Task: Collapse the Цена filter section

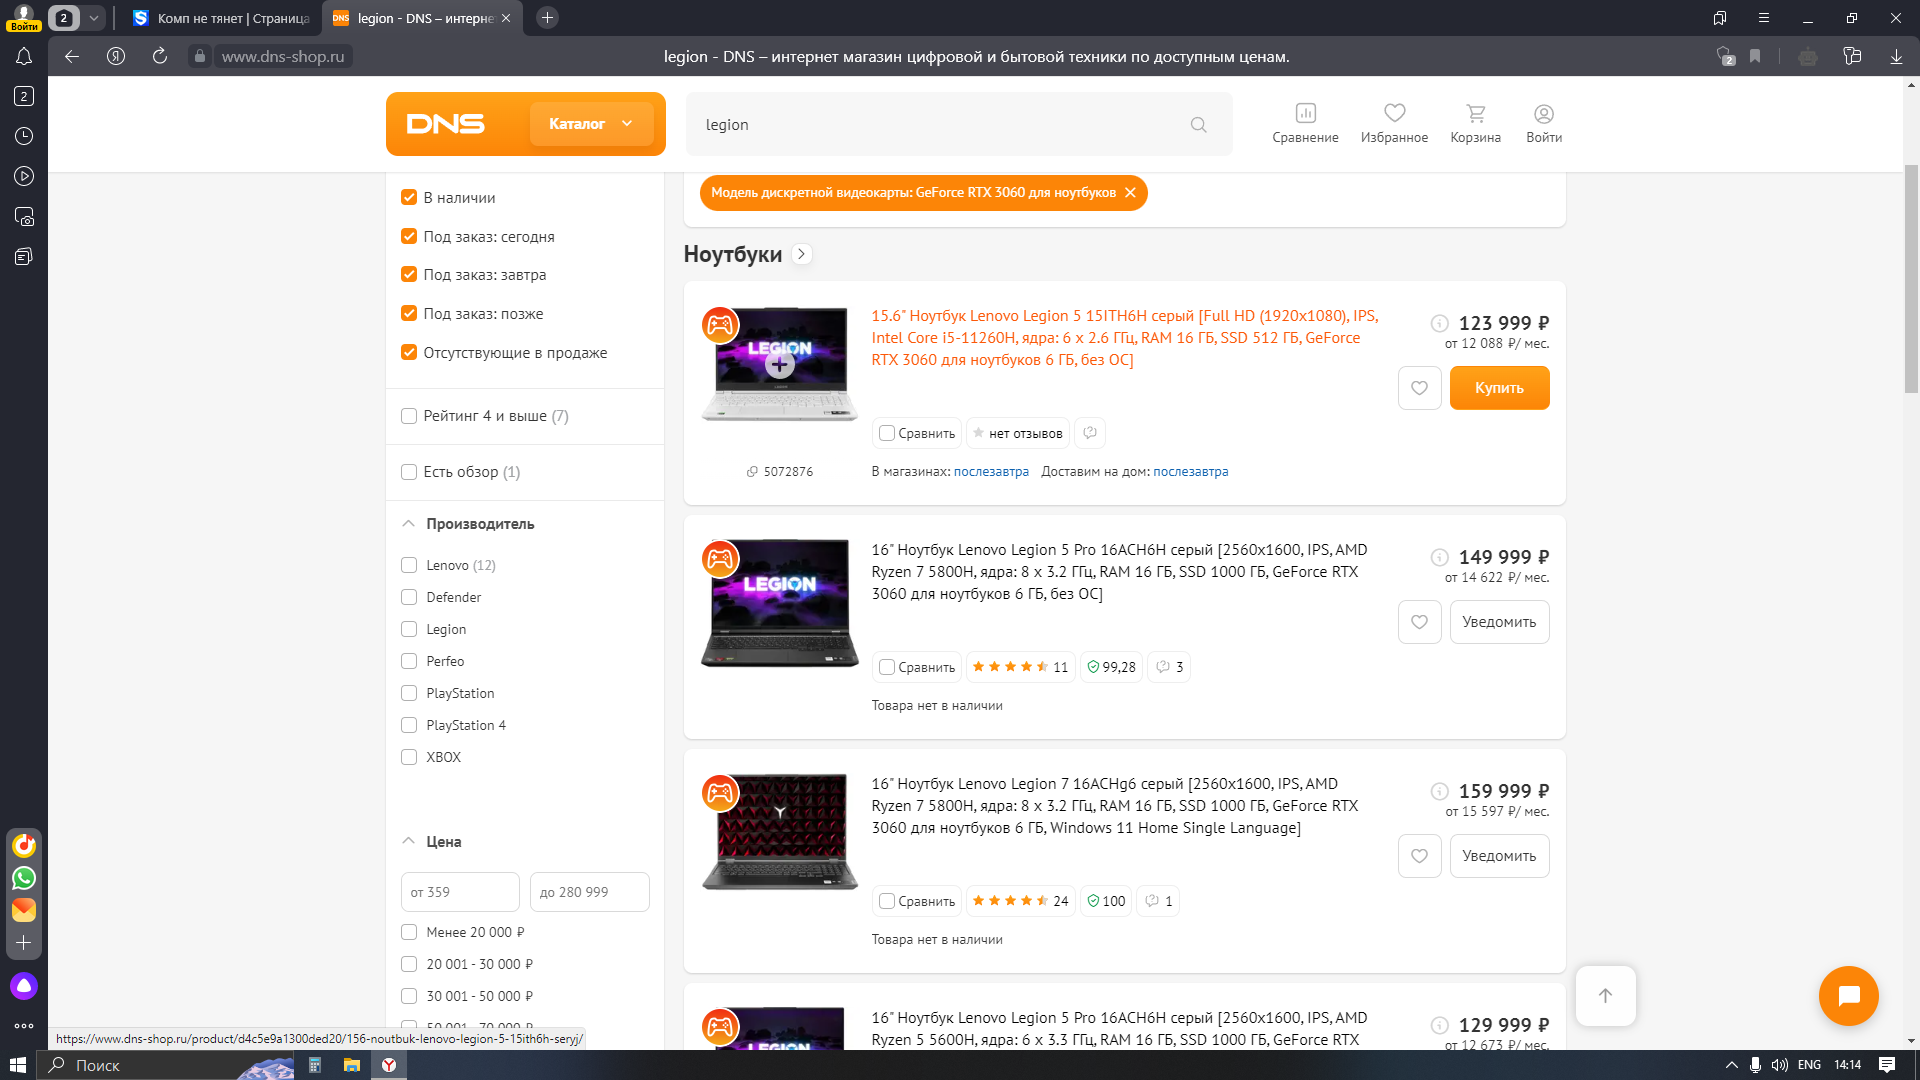Action: (409, 842)
